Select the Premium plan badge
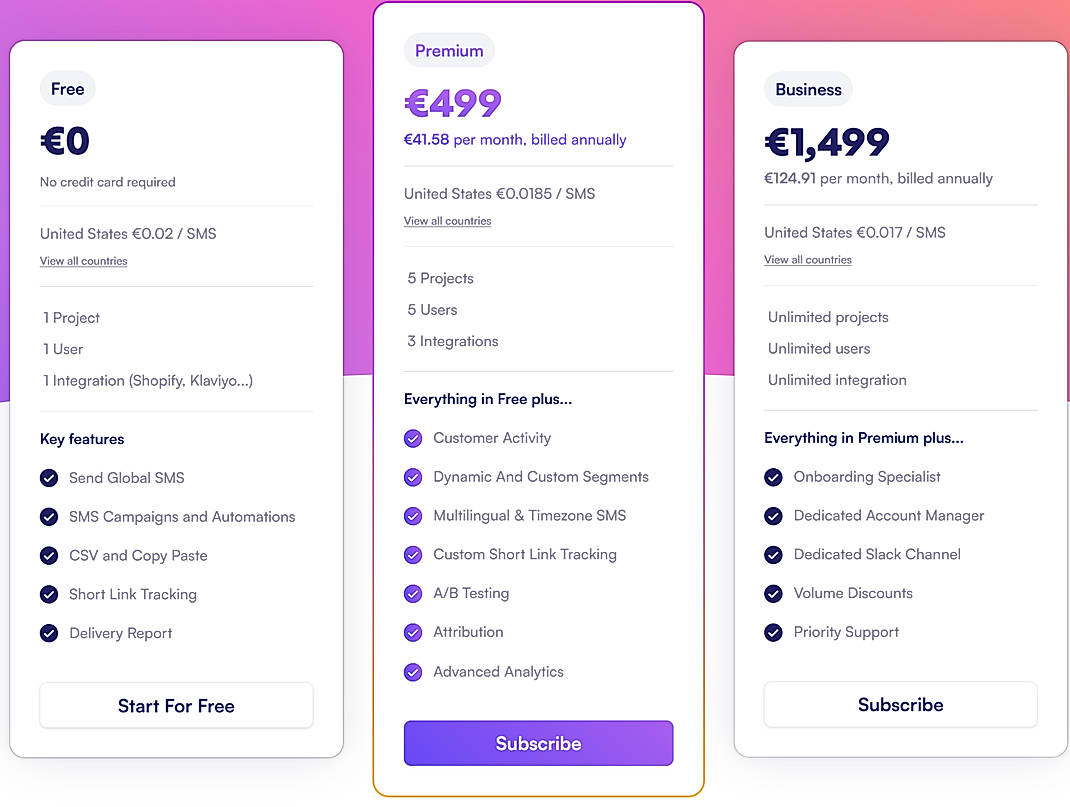The image size is (1070, 807). 449,50
